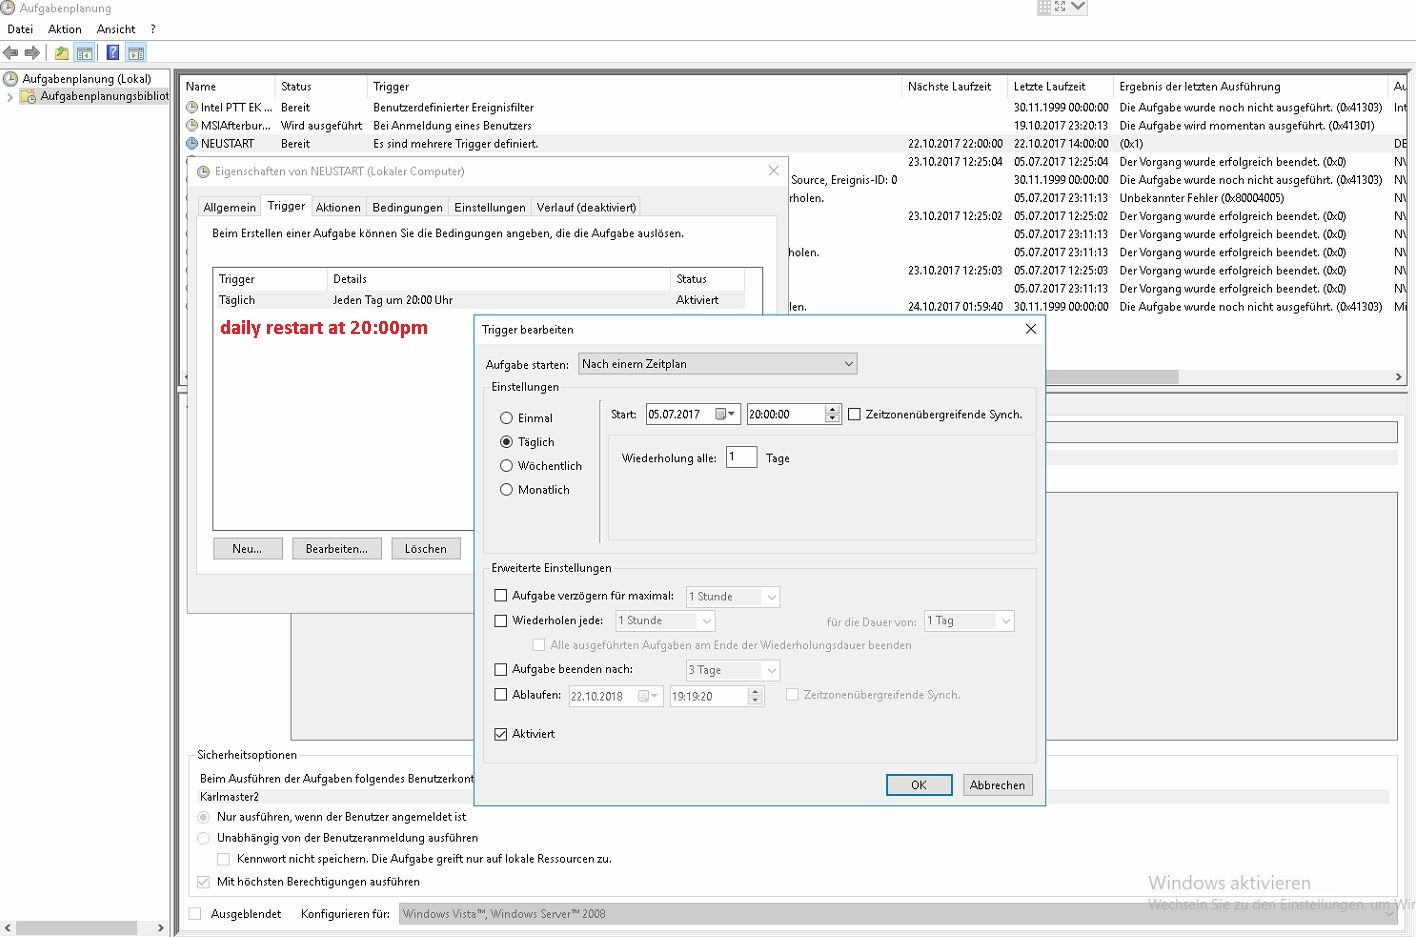Open the Ansicht menu
Viewport: 1416px width, 937px height.
tap(116, 29)
